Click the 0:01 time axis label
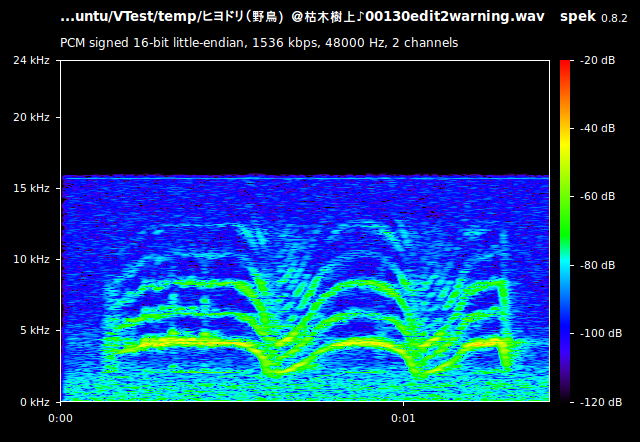Screen dimensions: 640x442 pyautogui.click(x=403, y=418)
